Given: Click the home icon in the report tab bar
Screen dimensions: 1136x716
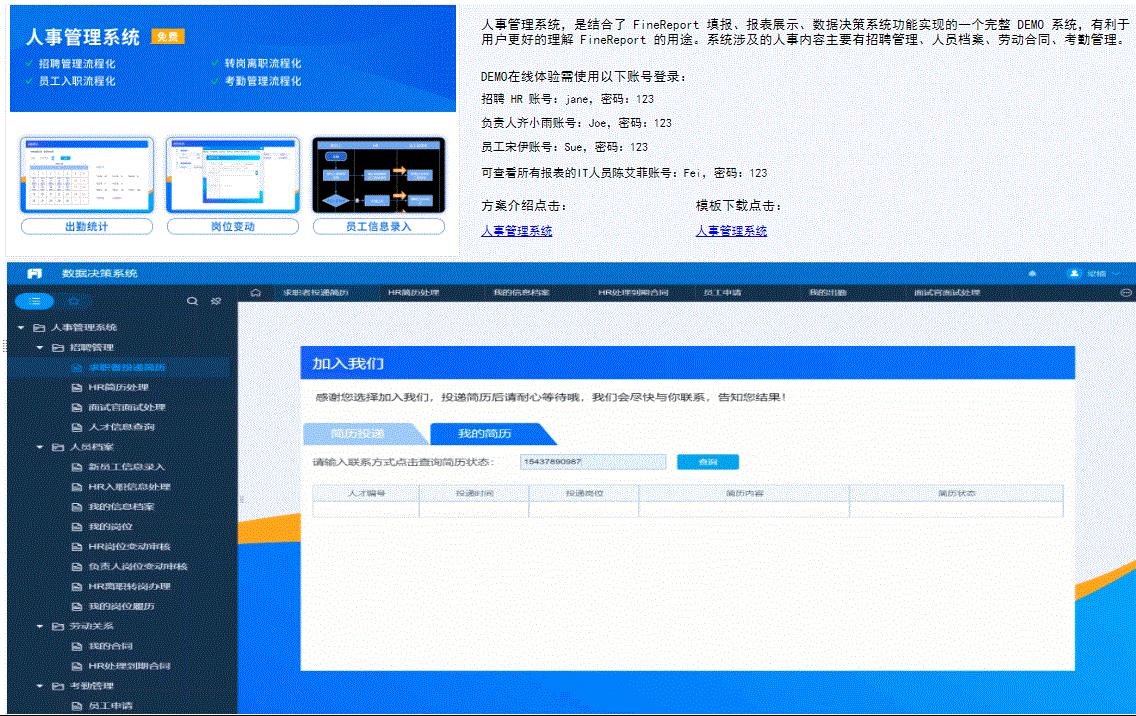Looking at the screenshot, I should click(x=256, y=292).
